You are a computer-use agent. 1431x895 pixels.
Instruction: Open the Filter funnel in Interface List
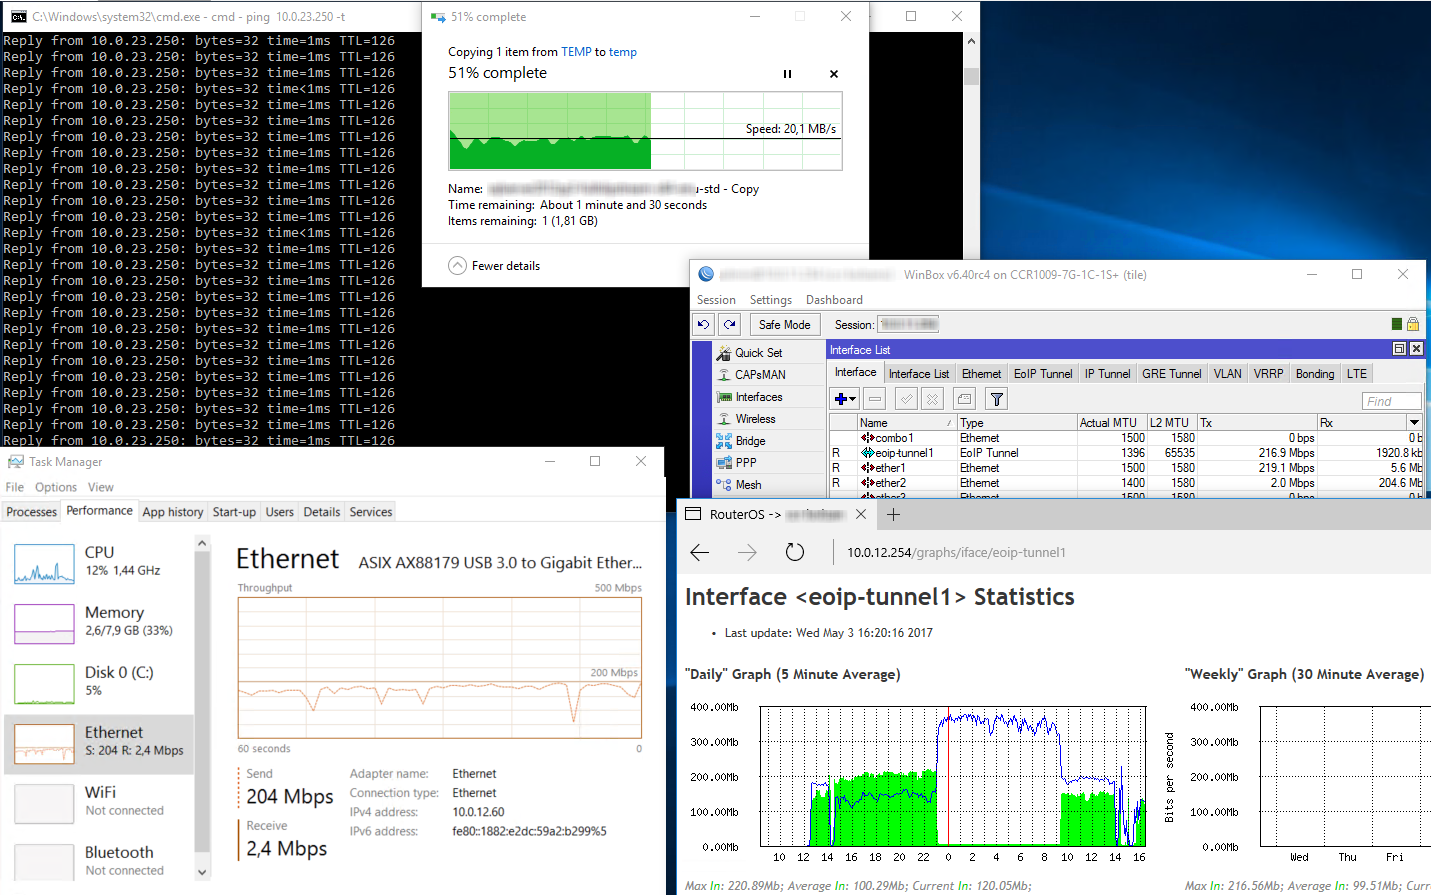coord(997,399)
